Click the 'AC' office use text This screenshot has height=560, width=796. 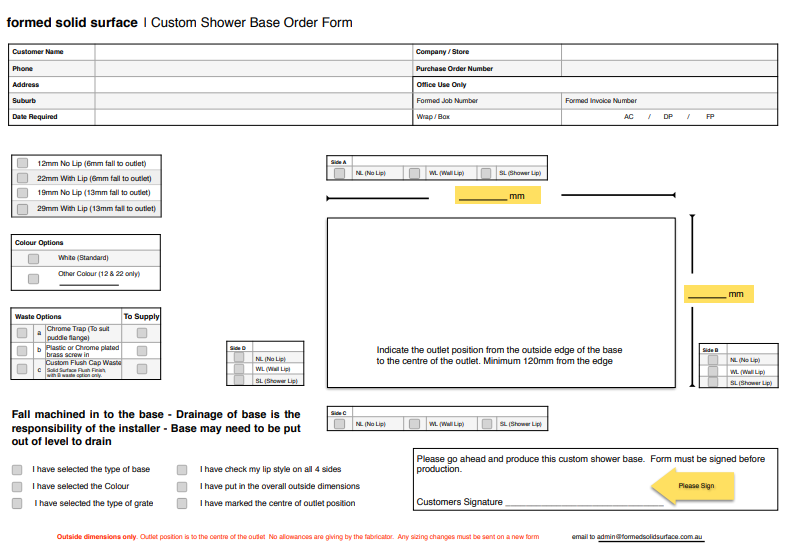click(x=628, y=117)
